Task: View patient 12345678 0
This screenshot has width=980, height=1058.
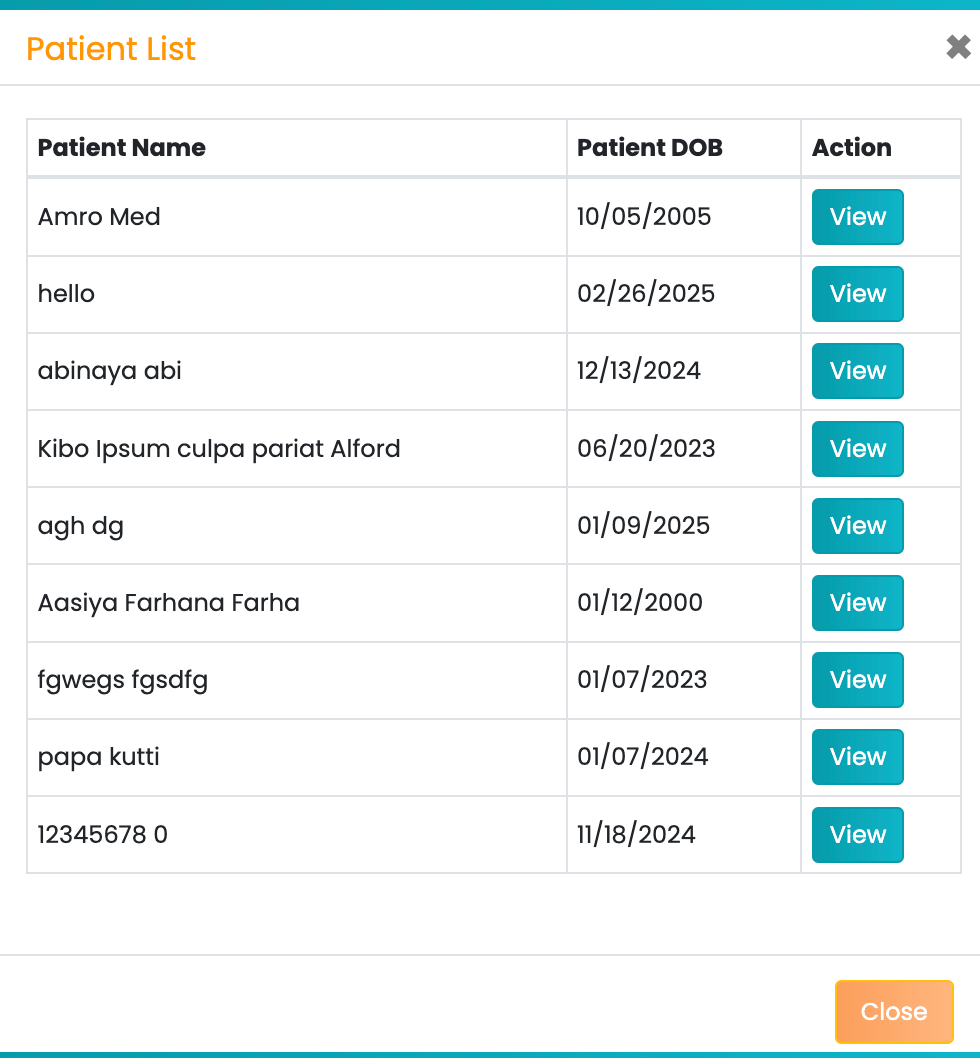Action: coord(857,835)
